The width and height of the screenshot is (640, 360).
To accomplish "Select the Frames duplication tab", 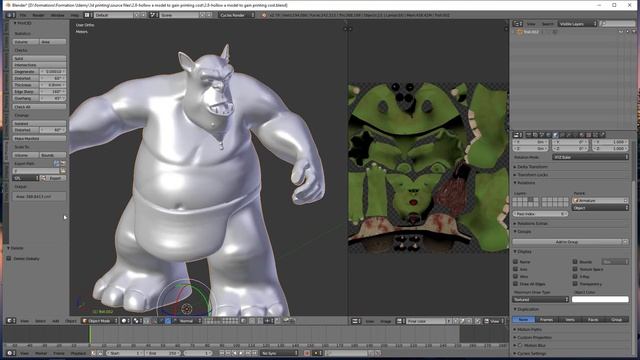I will point(546,320).
